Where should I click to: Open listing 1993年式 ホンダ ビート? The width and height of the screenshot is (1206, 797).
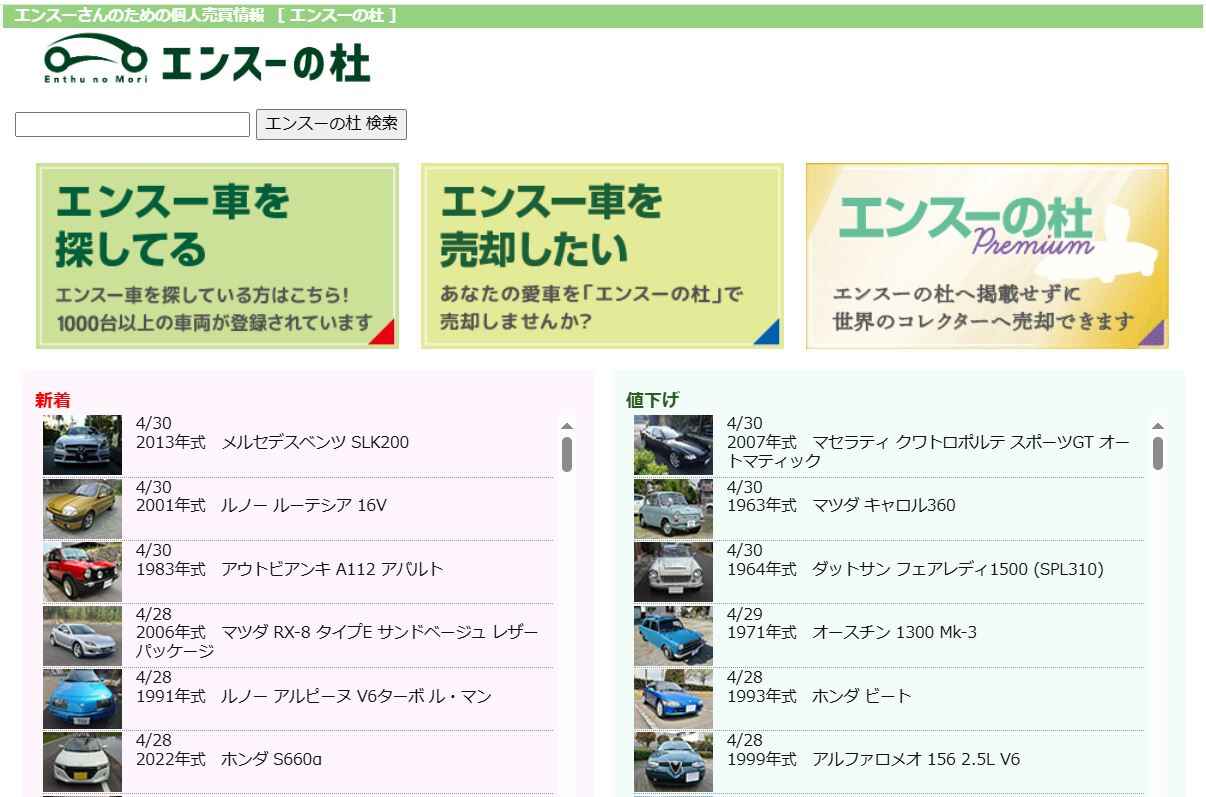click(x=819, y=696)
